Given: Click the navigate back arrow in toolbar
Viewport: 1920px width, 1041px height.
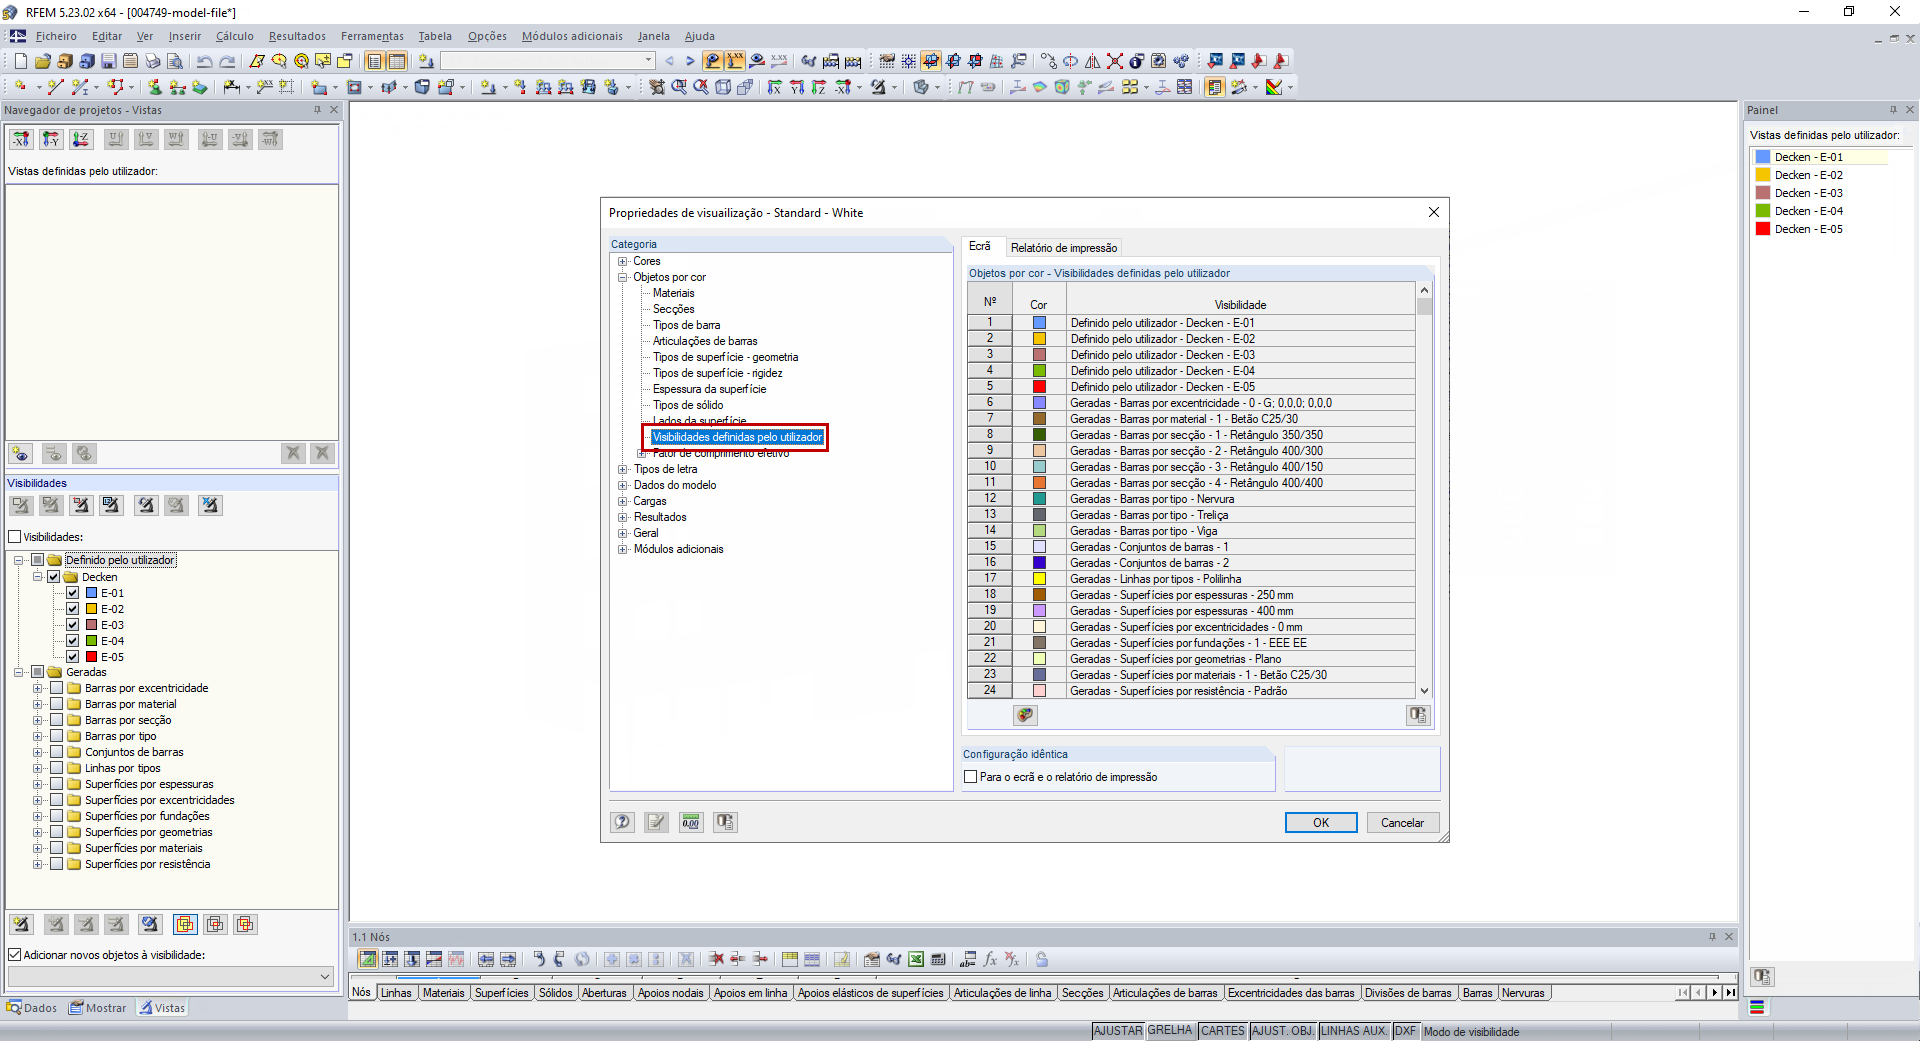Looking at the screenshot, I should point(670,61).
